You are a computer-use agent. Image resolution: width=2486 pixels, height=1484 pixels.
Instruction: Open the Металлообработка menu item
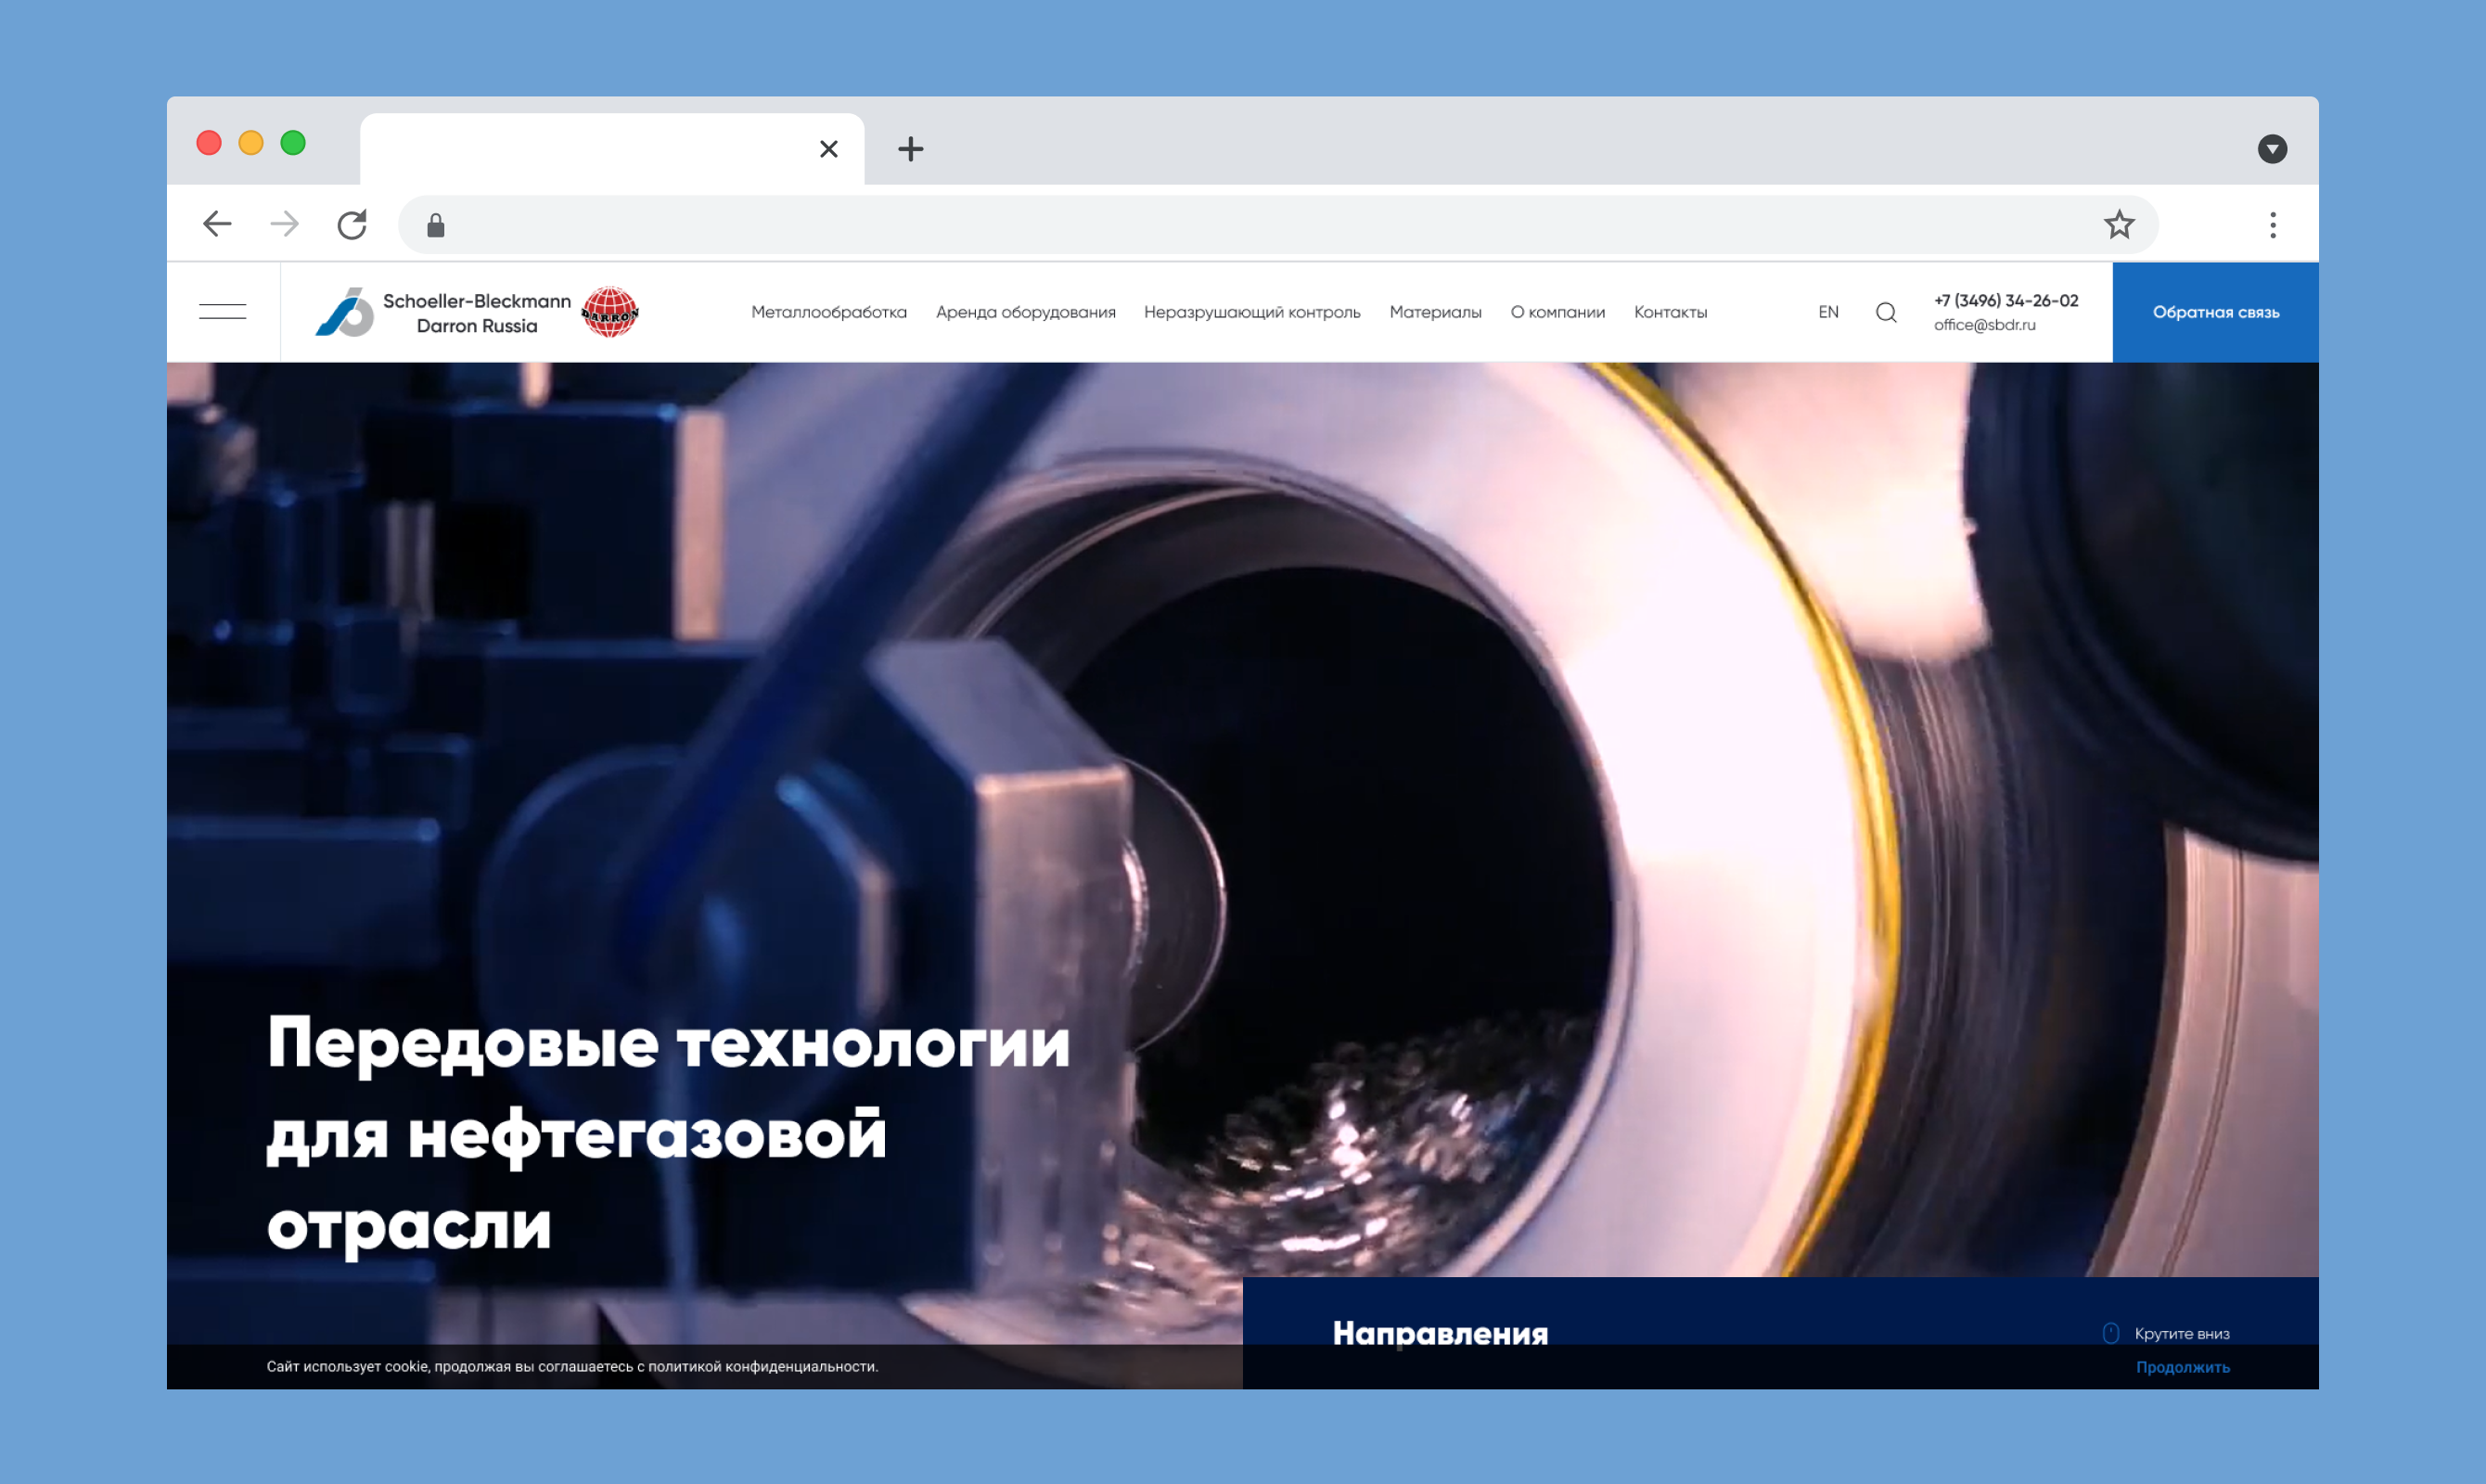point(829,312)
